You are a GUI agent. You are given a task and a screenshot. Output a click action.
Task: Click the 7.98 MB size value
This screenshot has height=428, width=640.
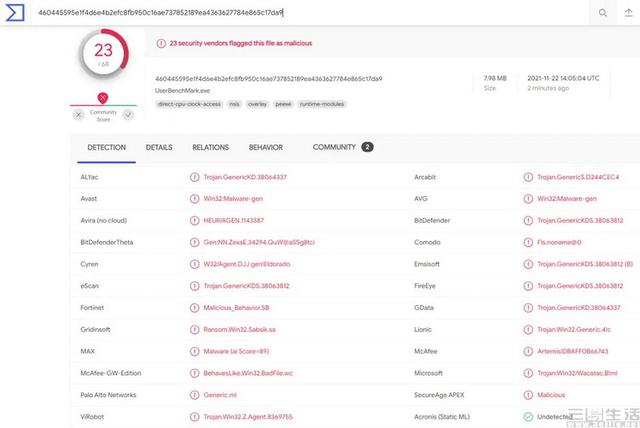[x=495, y=78]
